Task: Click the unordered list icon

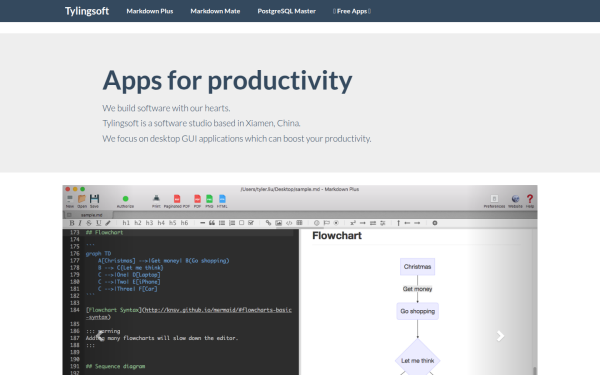Action: coord(222,223)
